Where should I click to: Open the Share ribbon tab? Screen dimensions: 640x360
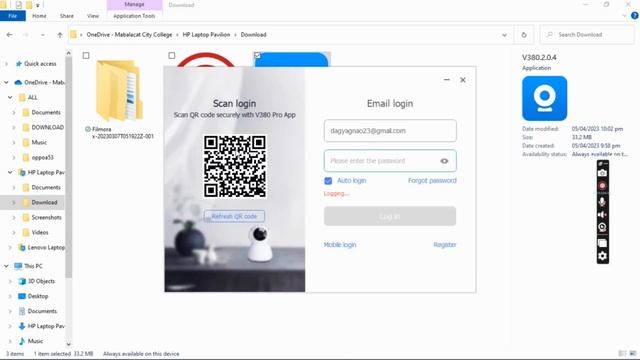67,16
